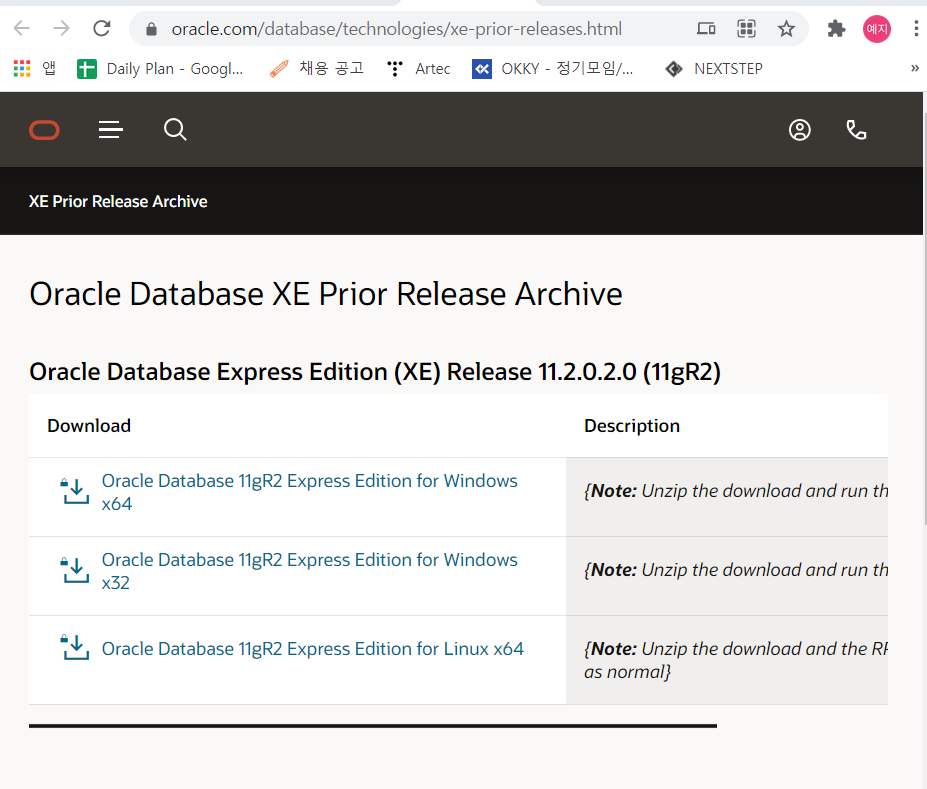Open the 채용 공고 bookmark
This screenshot has width=927, height=789.
(x=316, y=69)
